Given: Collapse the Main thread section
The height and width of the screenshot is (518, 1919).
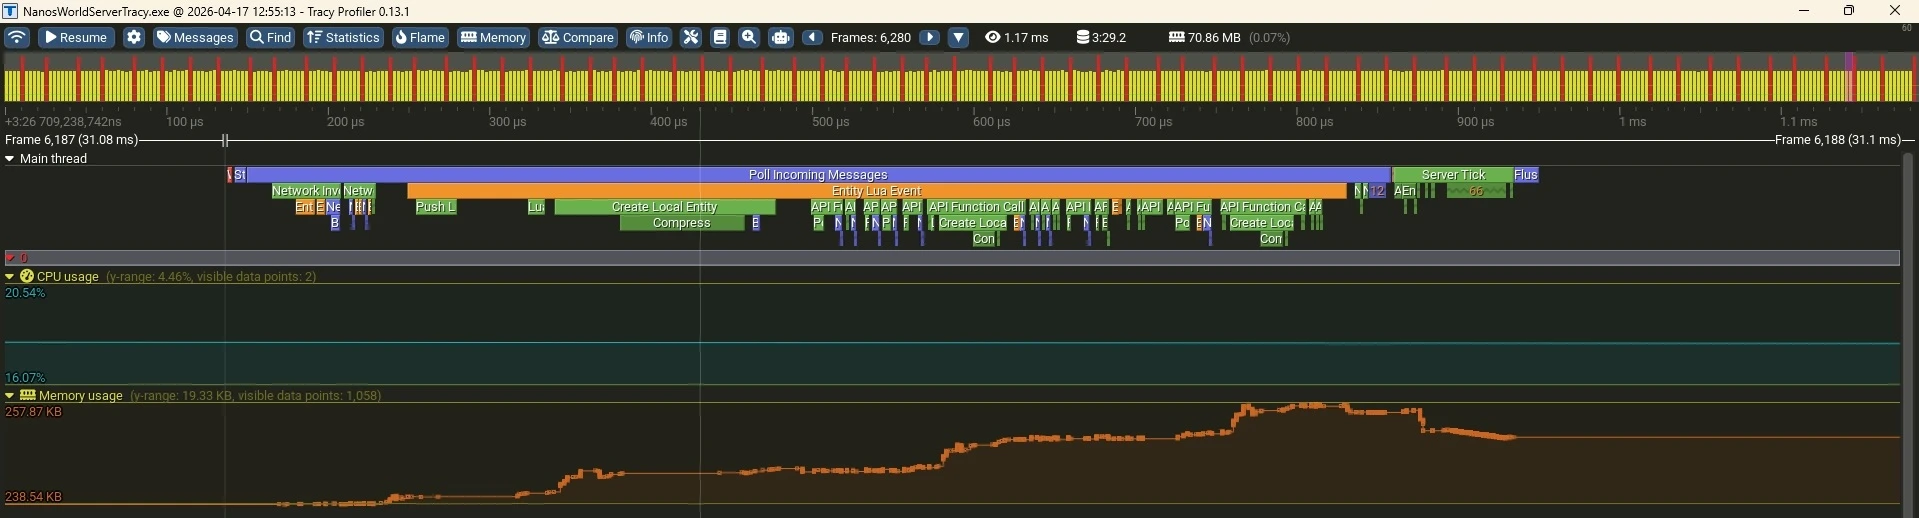Looking at the screenshot, I should click(x=10, y=158).
